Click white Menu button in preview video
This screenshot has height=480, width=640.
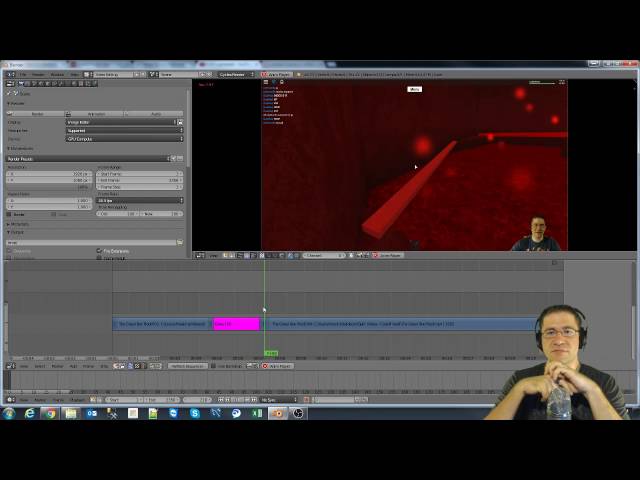414,89
